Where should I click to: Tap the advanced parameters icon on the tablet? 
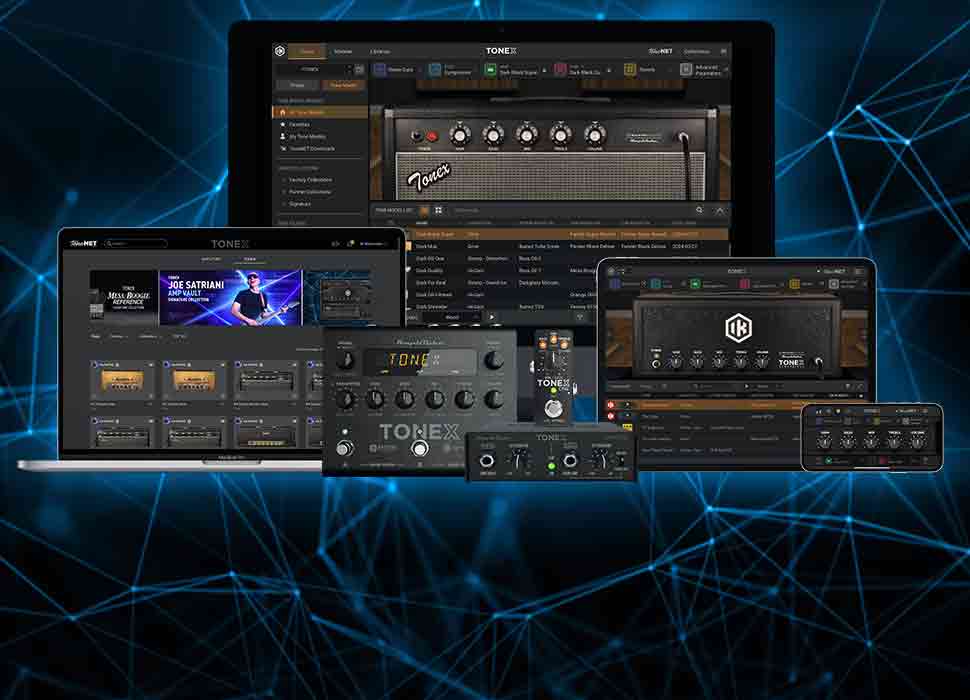coord(834,284)
